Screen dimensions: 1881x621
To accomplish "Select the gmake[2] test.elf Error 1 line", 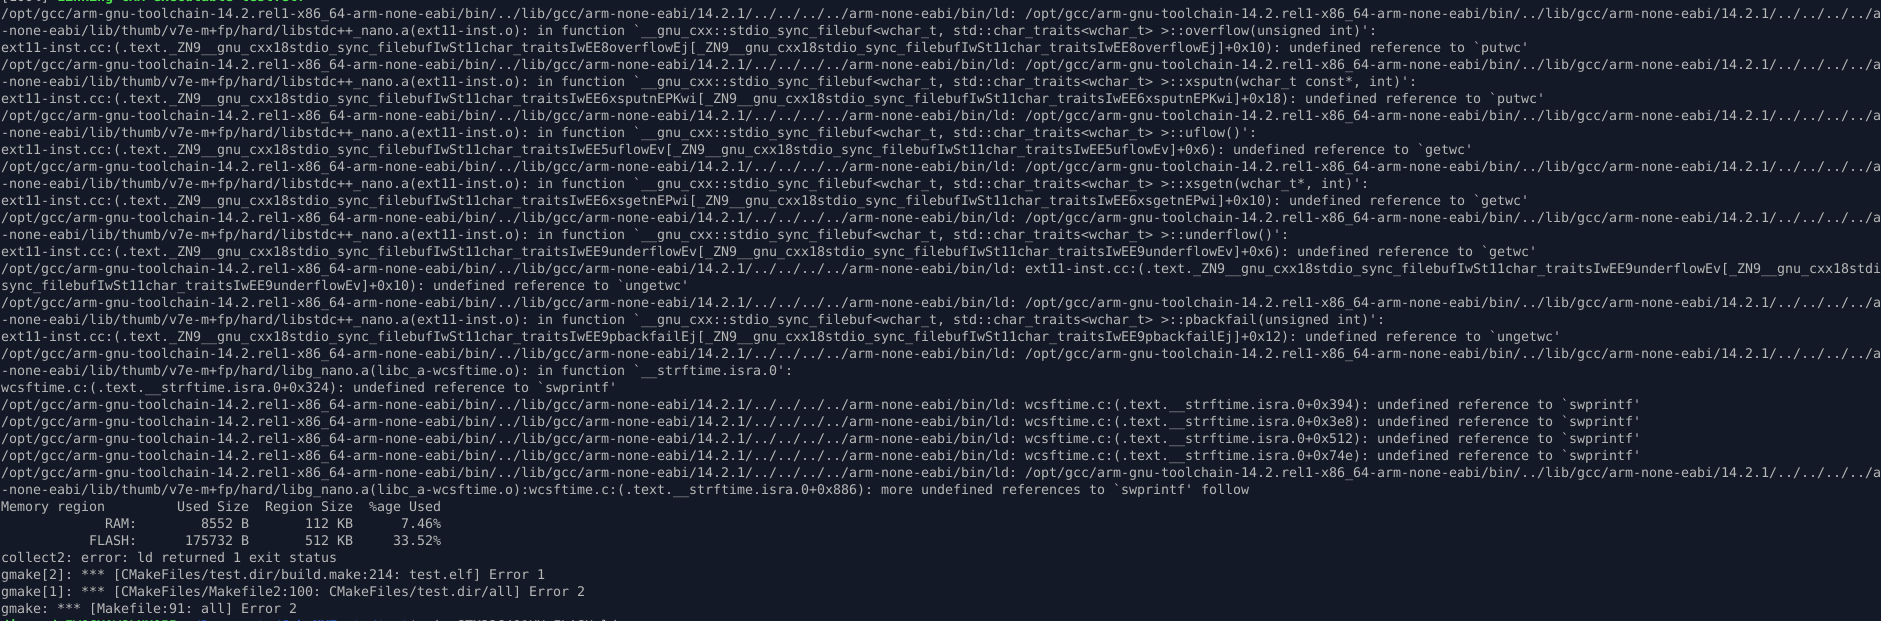I will click(x=273, y=575).
